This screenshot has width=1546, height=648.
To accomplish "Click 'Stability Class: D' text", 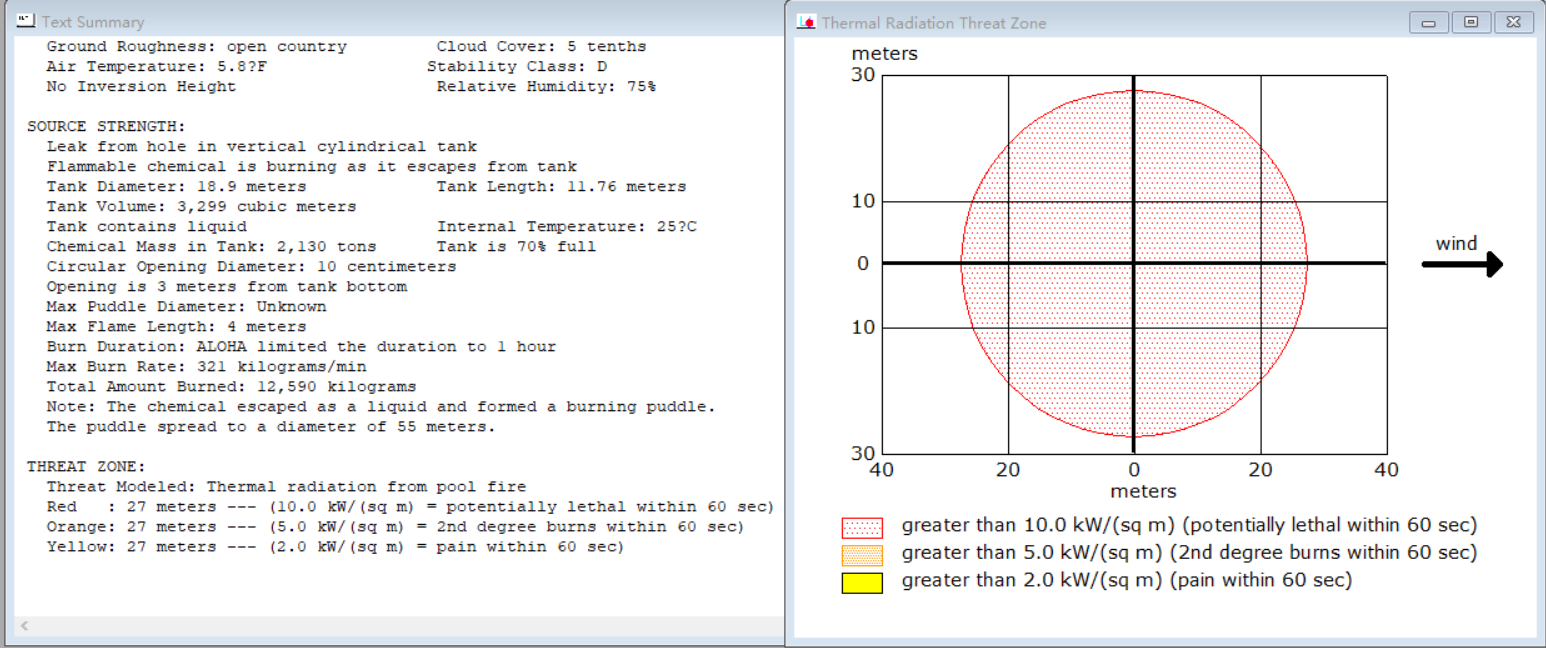I will click(x=517, y=67).
